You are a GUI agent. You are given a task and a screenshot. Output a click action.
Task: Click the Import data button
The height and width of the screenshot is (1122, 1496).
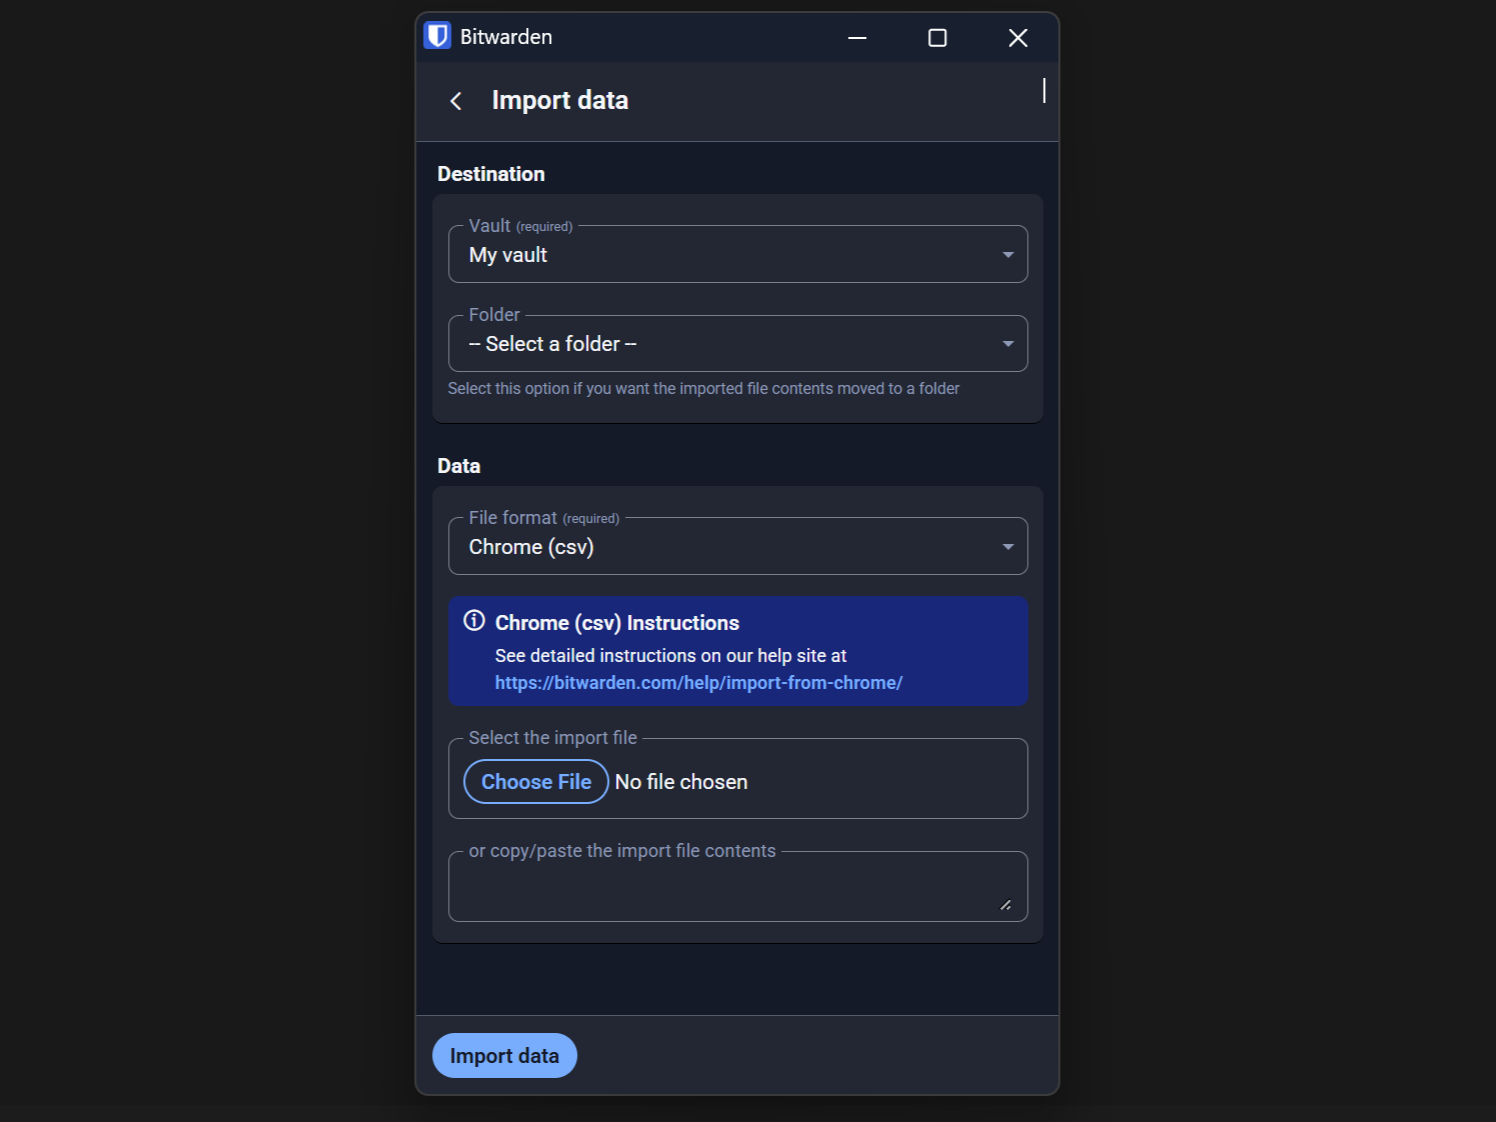[x=504, y=1056]
